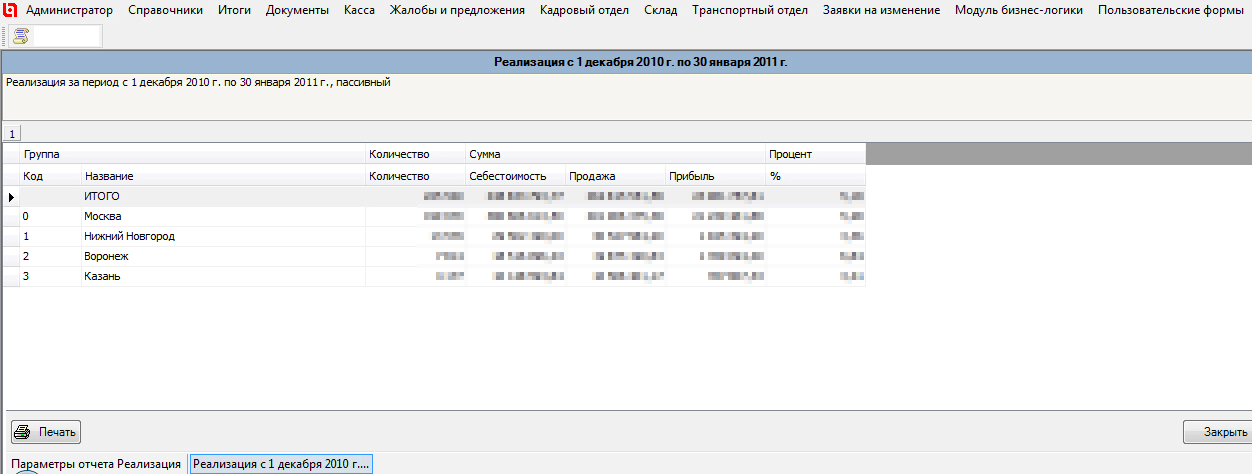Select the Казань row
Image resolution: width=1252 pixels, height=474 pixels.
[435, 276]
